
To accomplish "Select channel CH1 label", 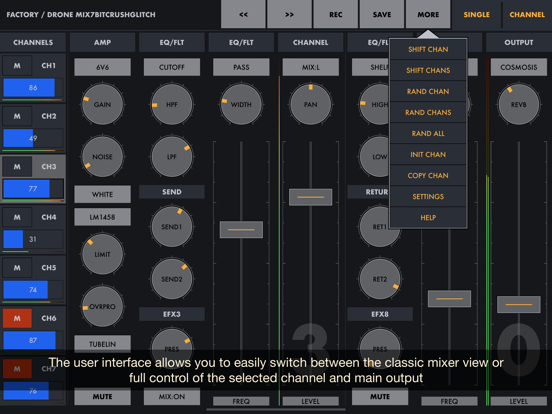I will pos(49,65).
